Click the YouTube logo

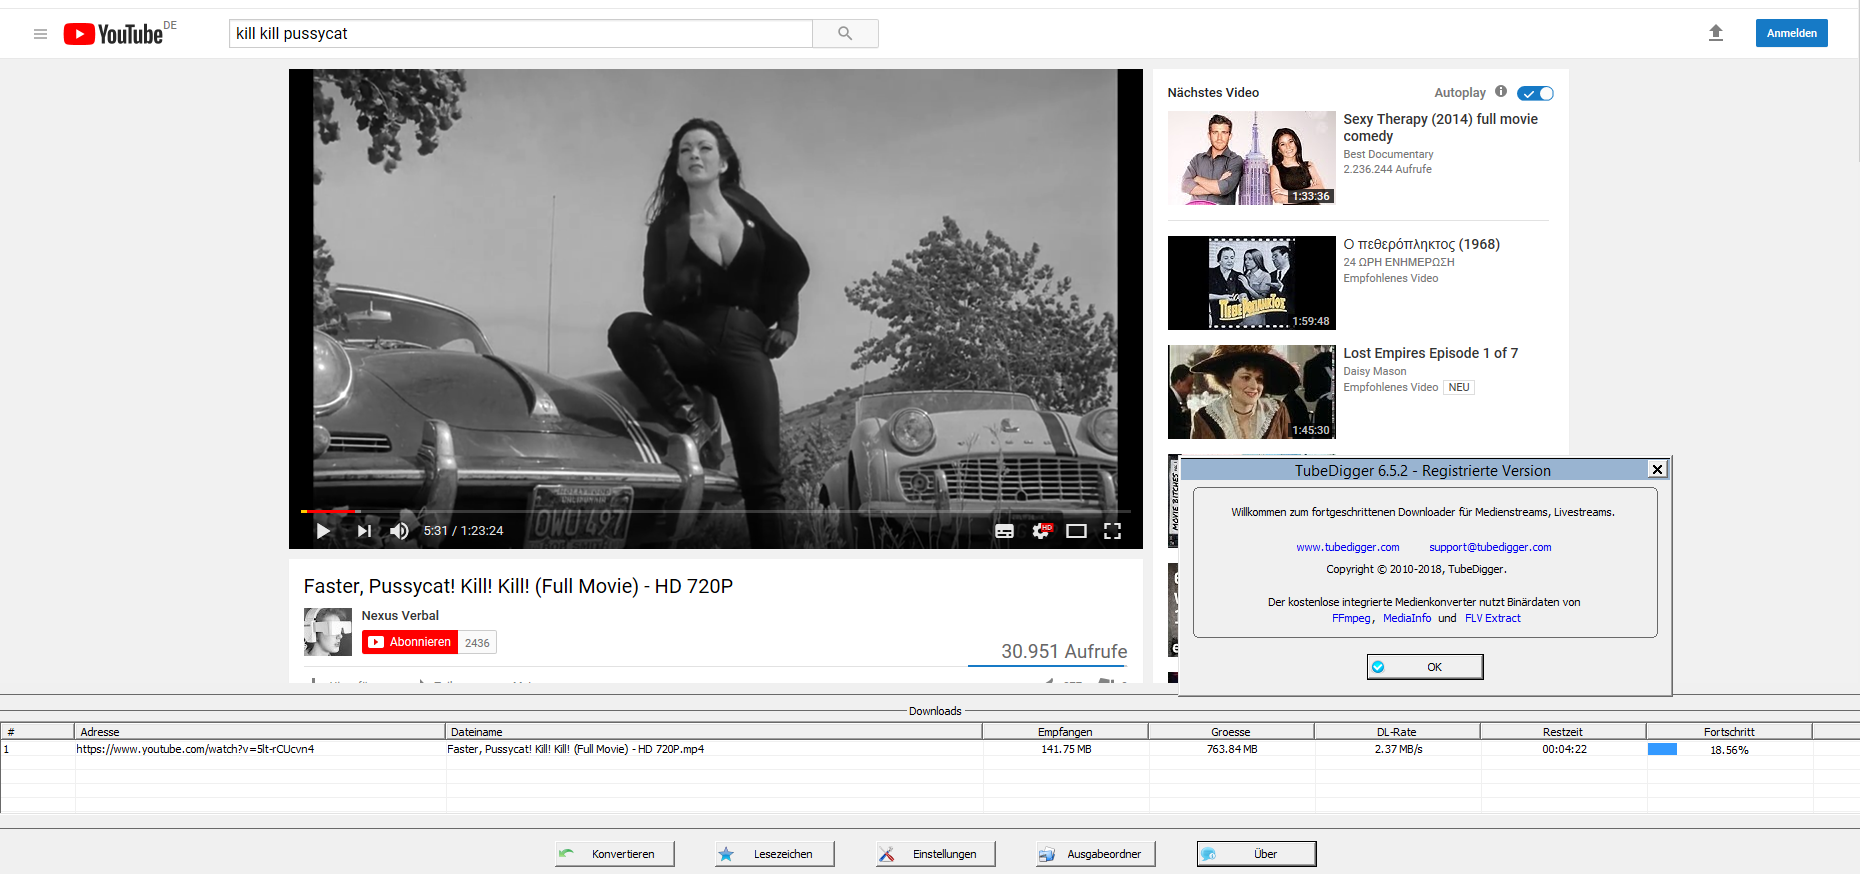(x=113, y=34)
